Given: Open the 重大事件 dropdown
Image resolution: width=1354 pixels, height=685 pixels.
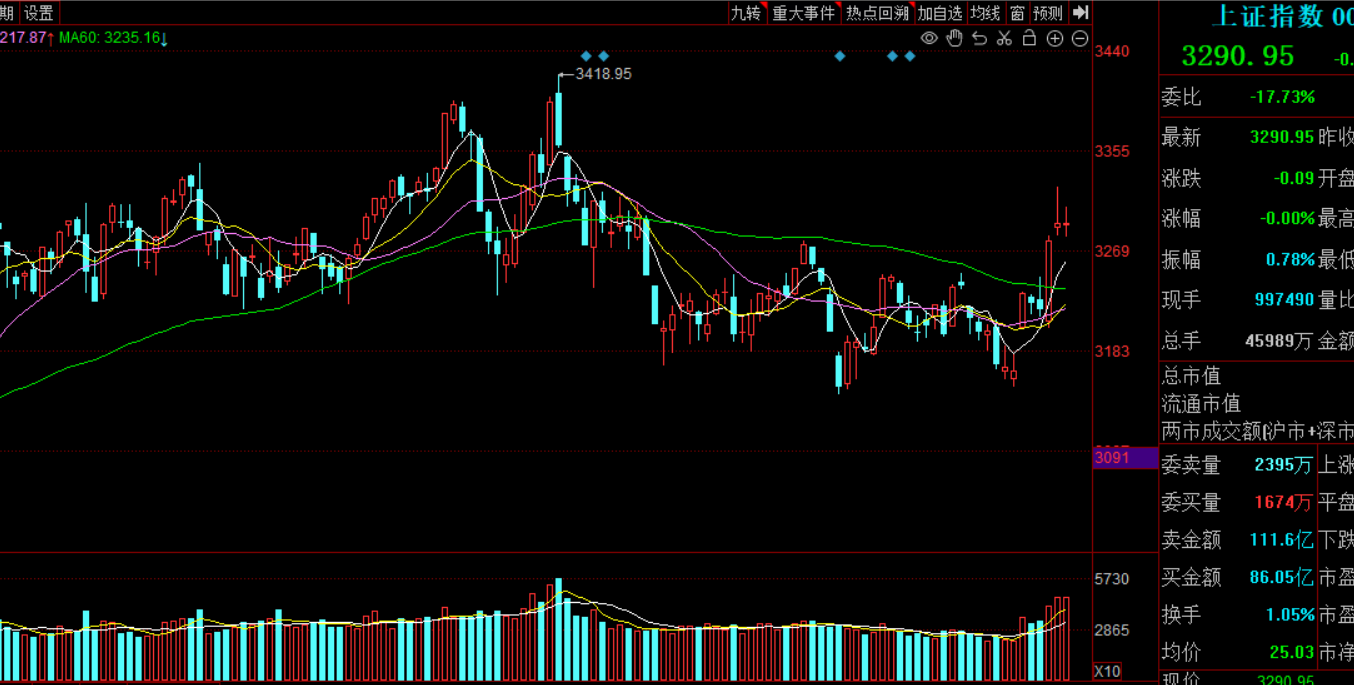Looking at the screenshot, I should tap(803, 13).
